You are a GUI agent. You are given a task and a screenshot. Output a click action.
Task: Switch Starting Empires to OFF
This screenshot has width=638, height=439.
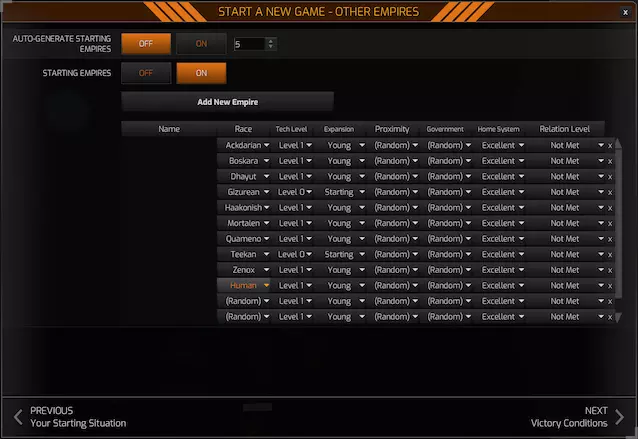(x=146, y=73)
